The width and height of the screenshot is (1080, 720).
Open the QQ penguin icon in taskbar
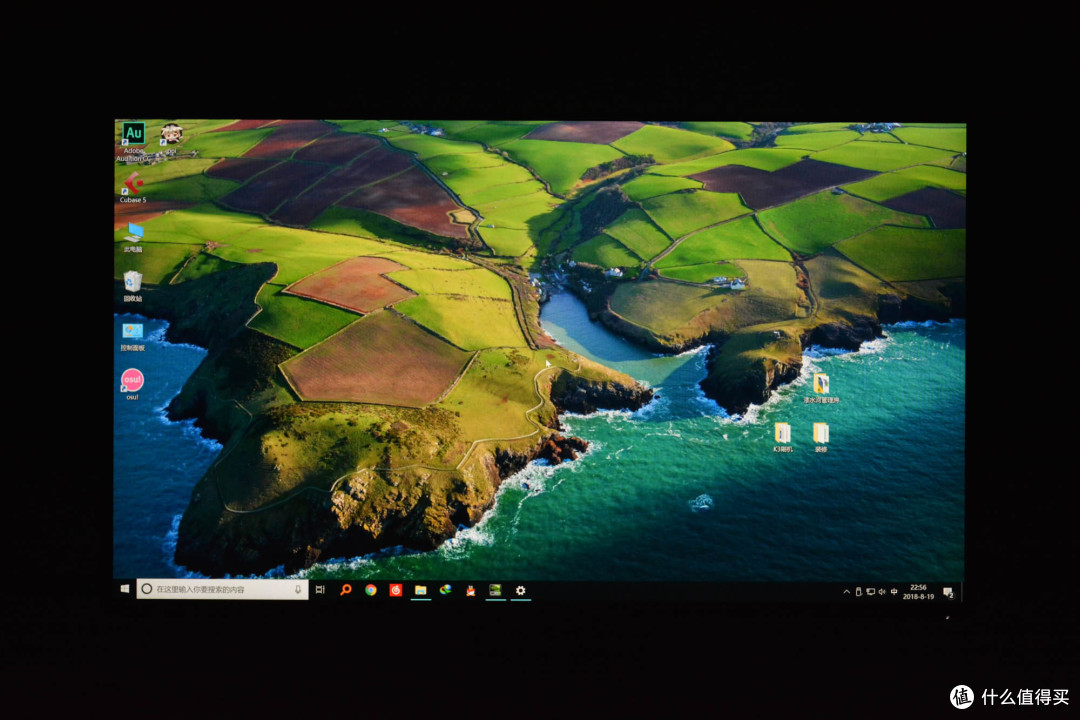click(470, 590)
